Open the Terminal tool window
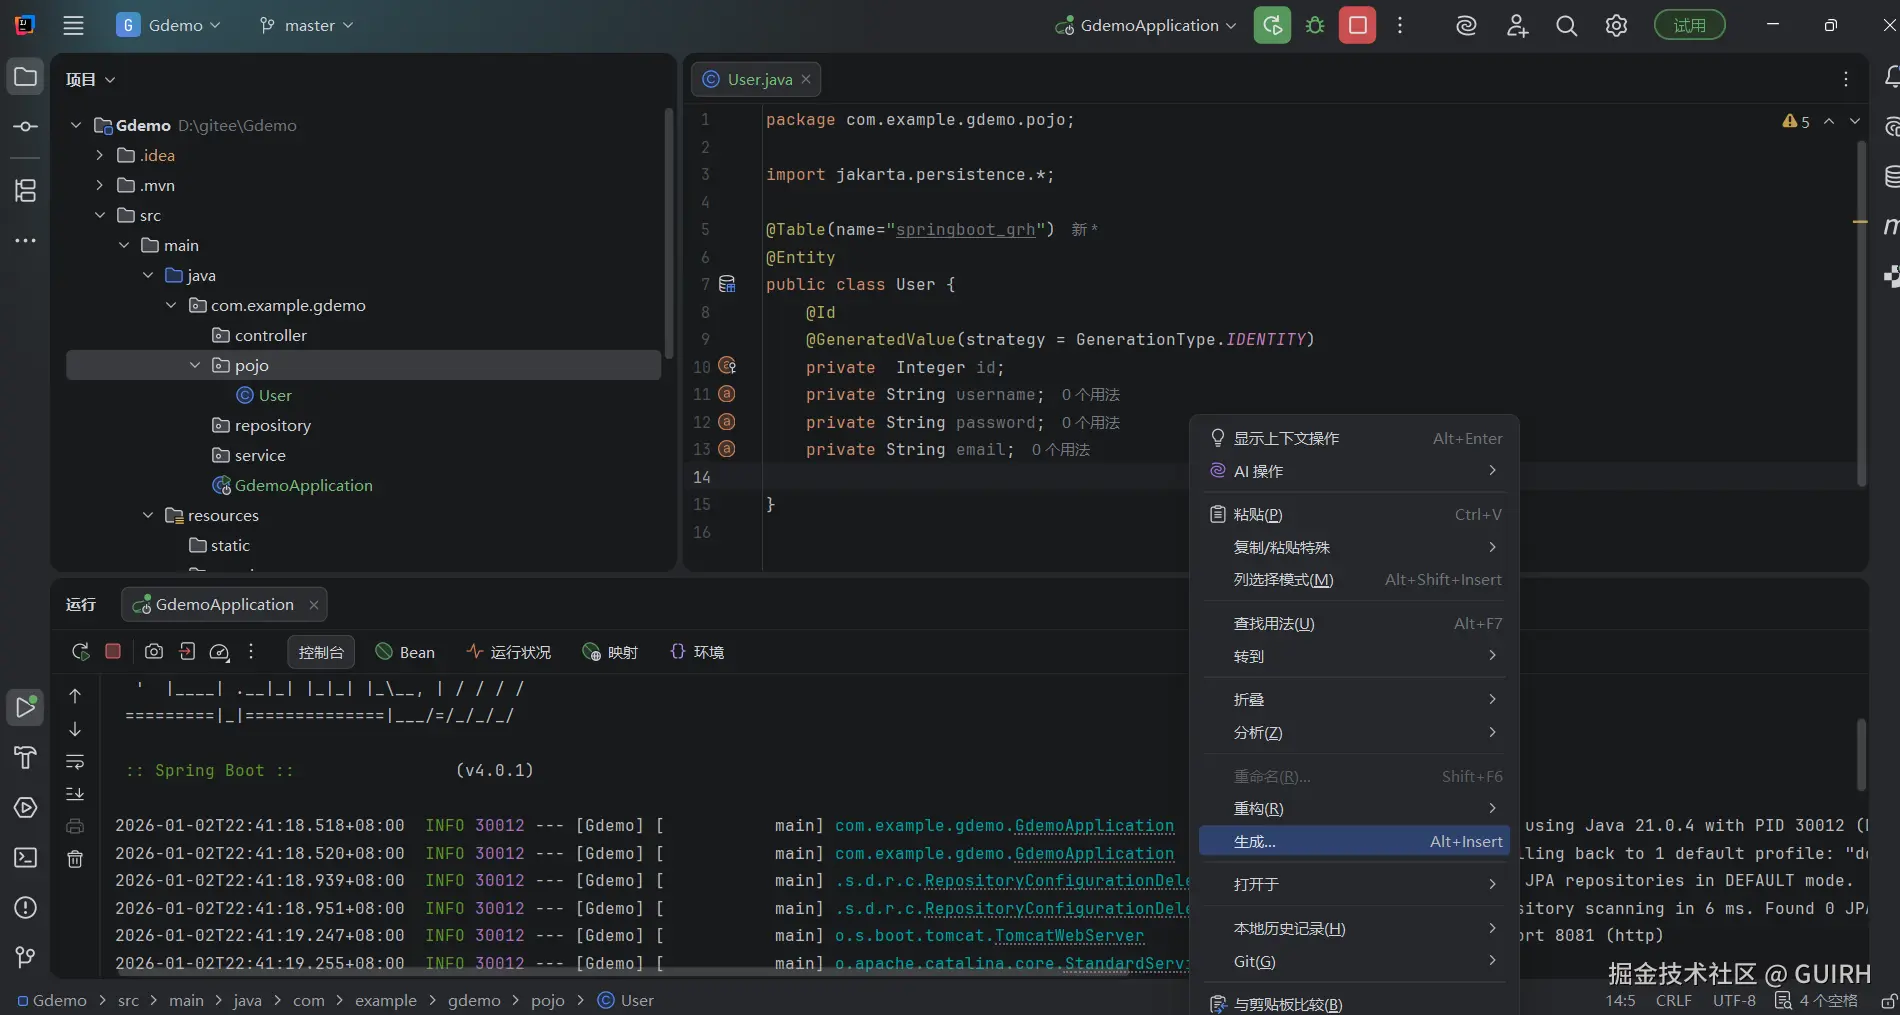Viewport: 1900px width, 1015px height. click(26, 858)
